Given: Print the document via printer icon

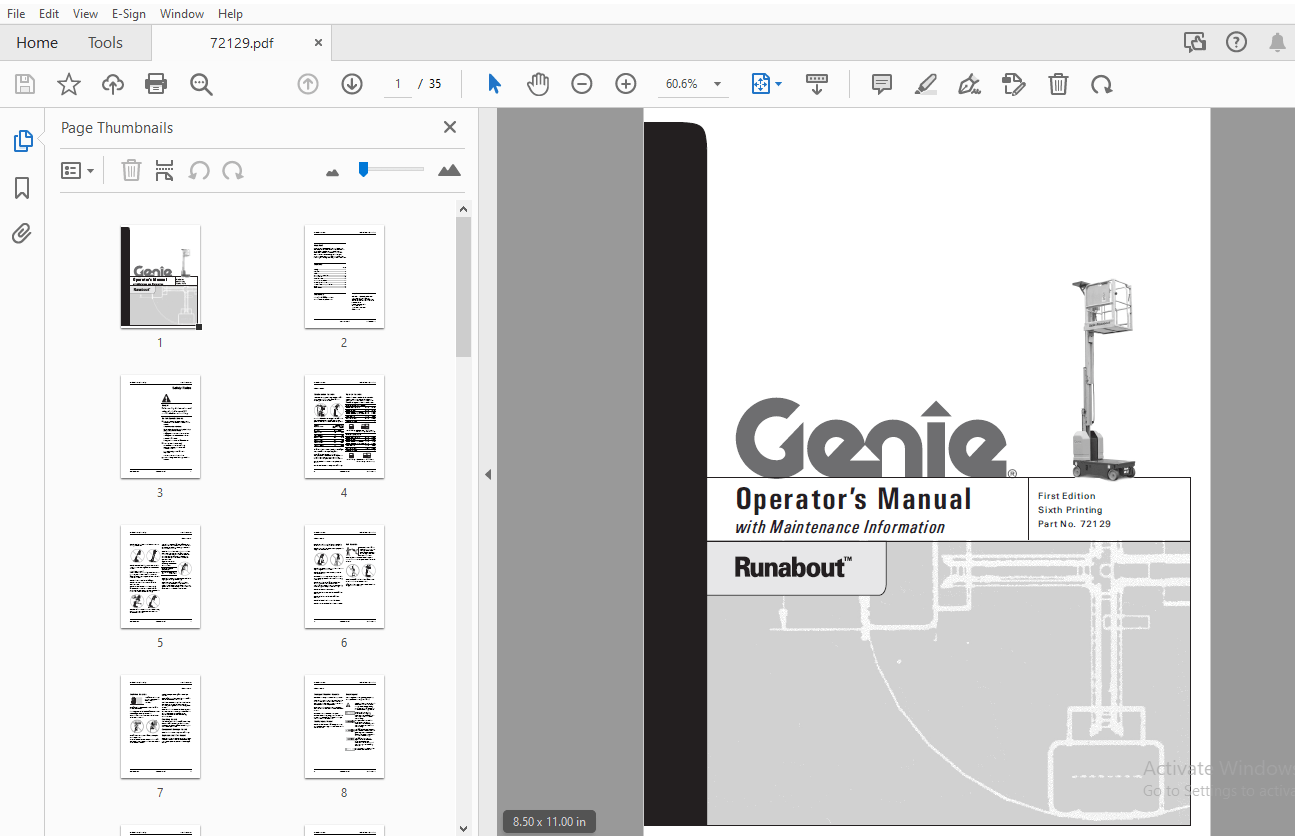Looking at the screenshot, I should click(156, 84).
